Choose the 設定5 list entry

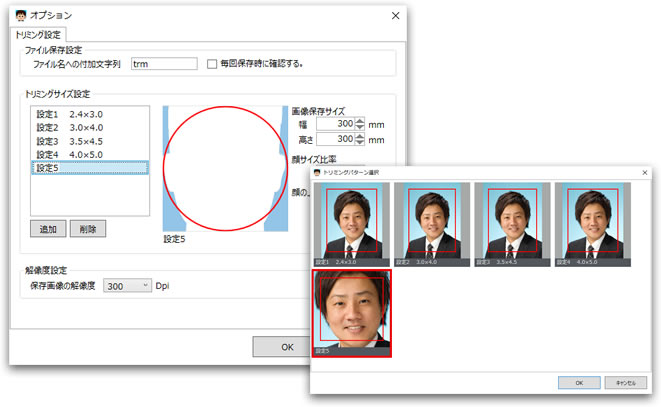88,168
